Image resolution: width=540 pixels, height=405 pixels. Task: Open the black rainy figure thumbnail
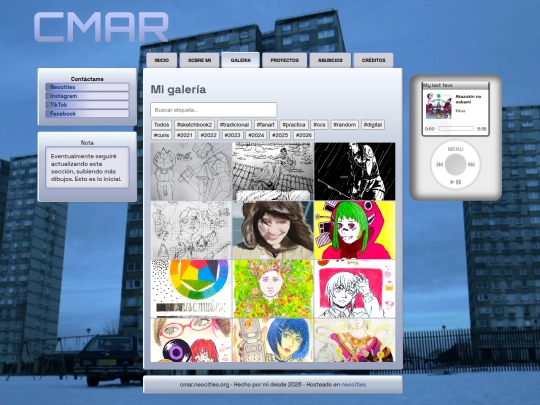354,172
